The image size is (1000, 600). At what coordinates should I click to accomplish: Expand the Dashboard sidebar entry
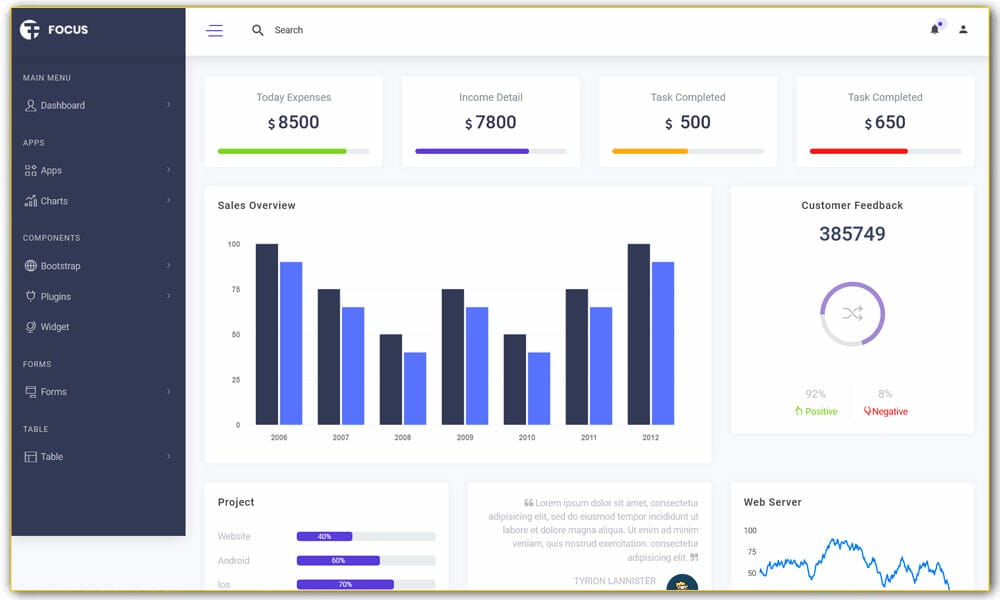(x=169, y=105)
